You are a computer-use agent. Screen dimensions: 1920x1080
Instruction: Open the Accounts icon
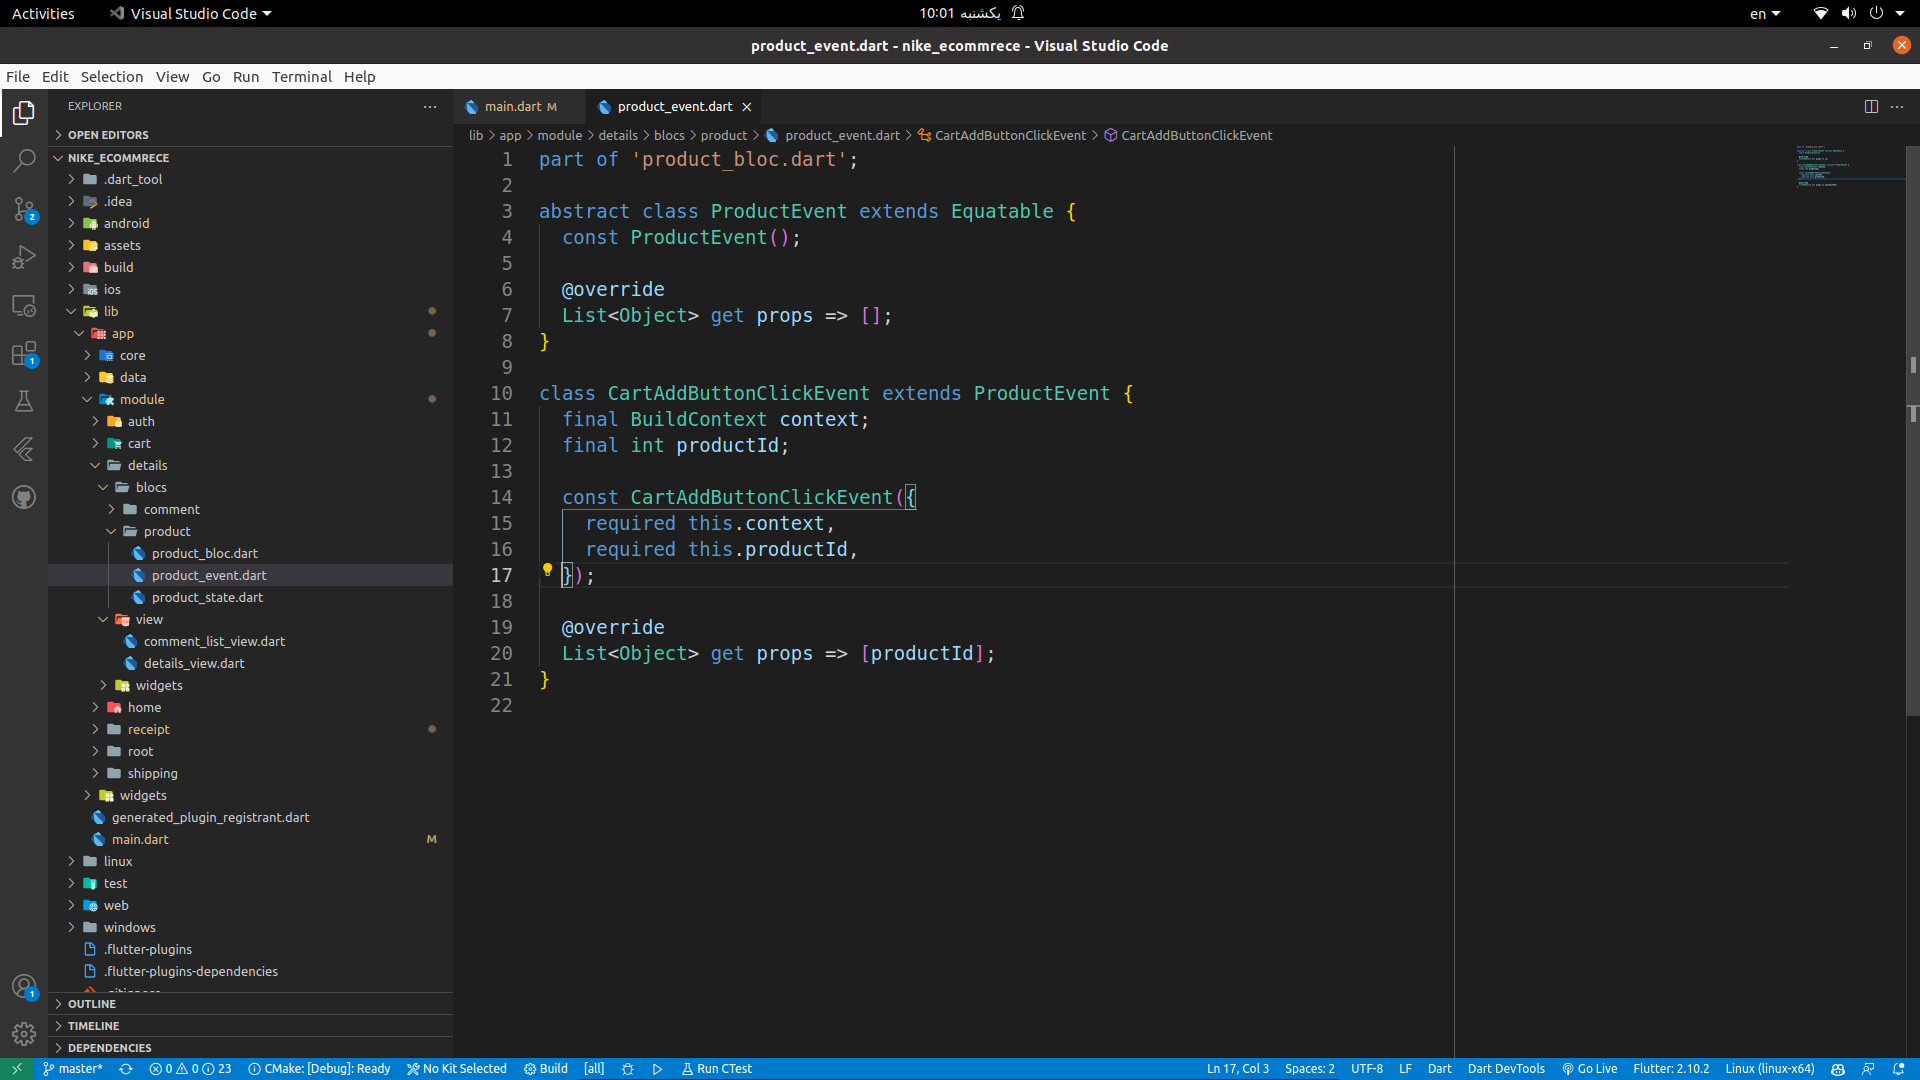[x=24, y=986]
